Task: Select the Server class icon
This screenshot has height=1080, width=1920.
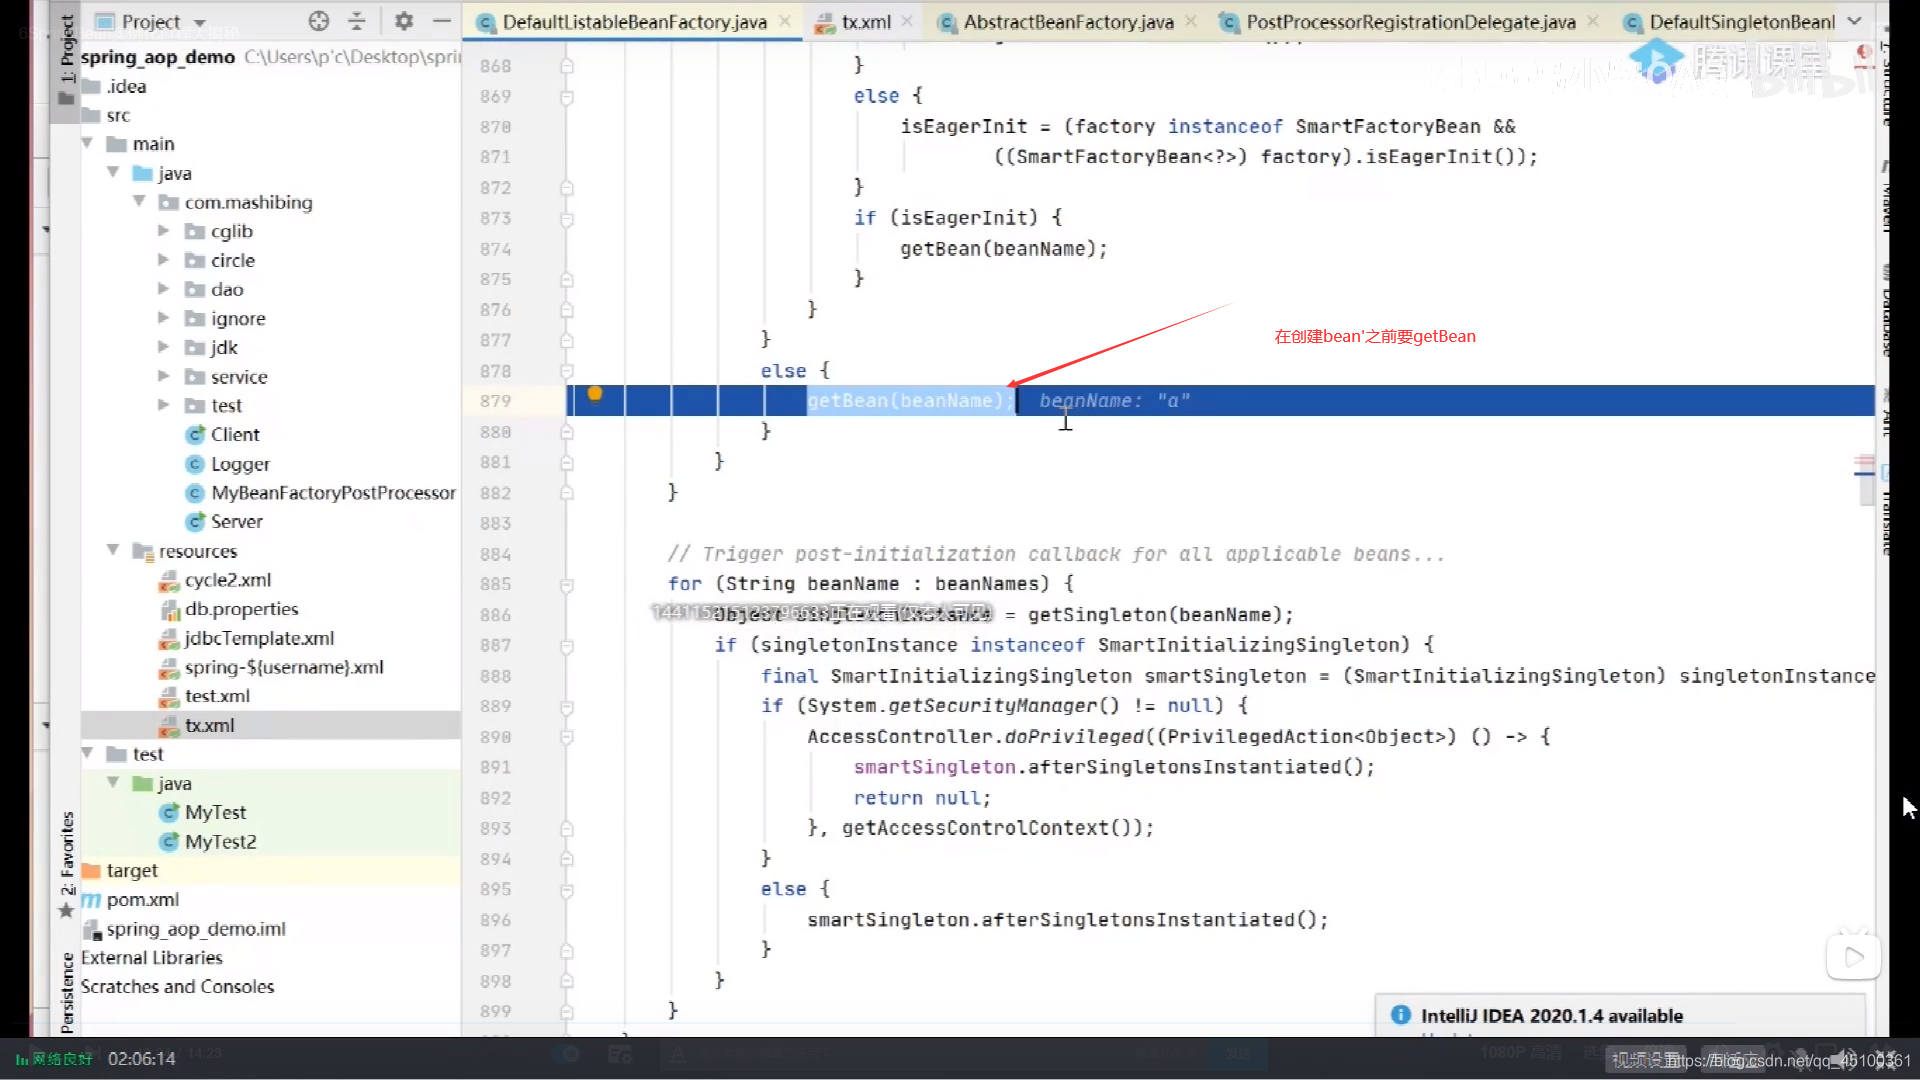Action: [195, 522]
